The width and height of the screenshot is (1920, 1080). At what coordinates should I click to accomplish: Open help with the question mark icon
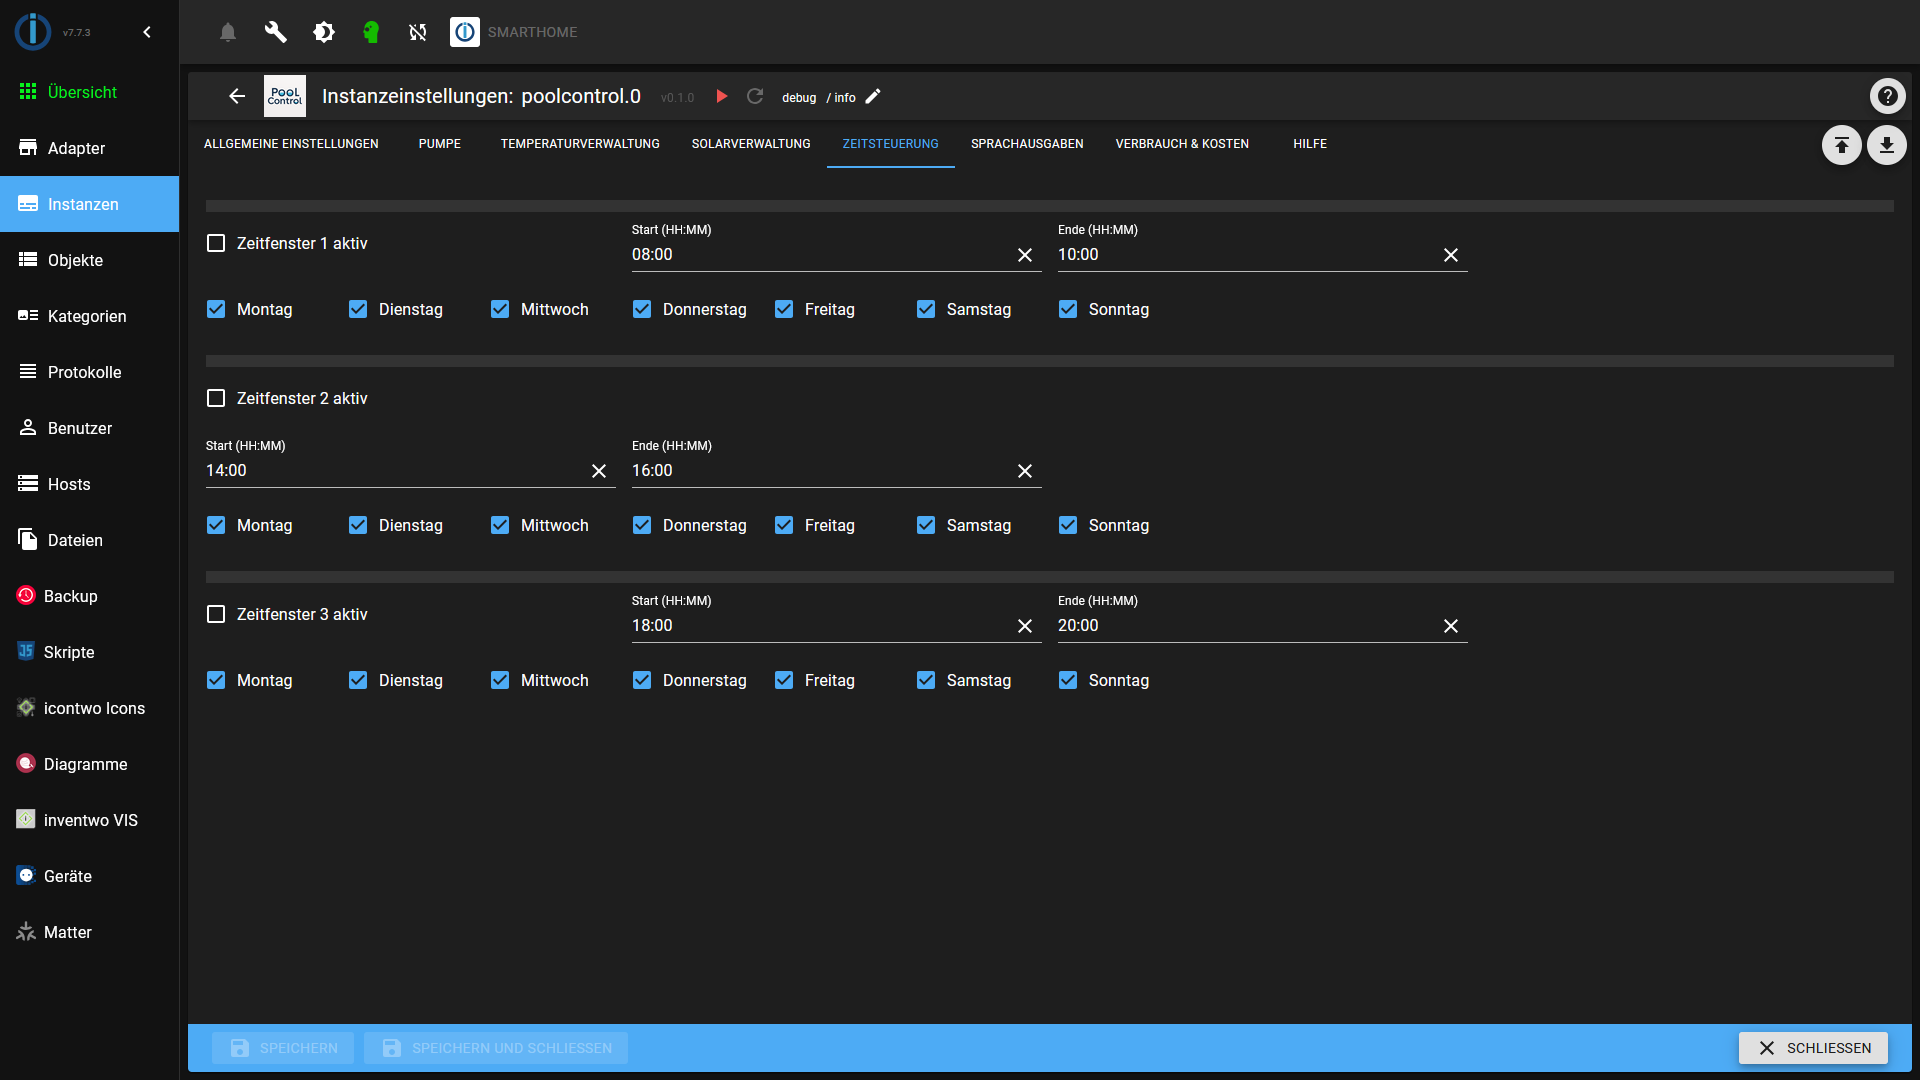[1887, 96]
